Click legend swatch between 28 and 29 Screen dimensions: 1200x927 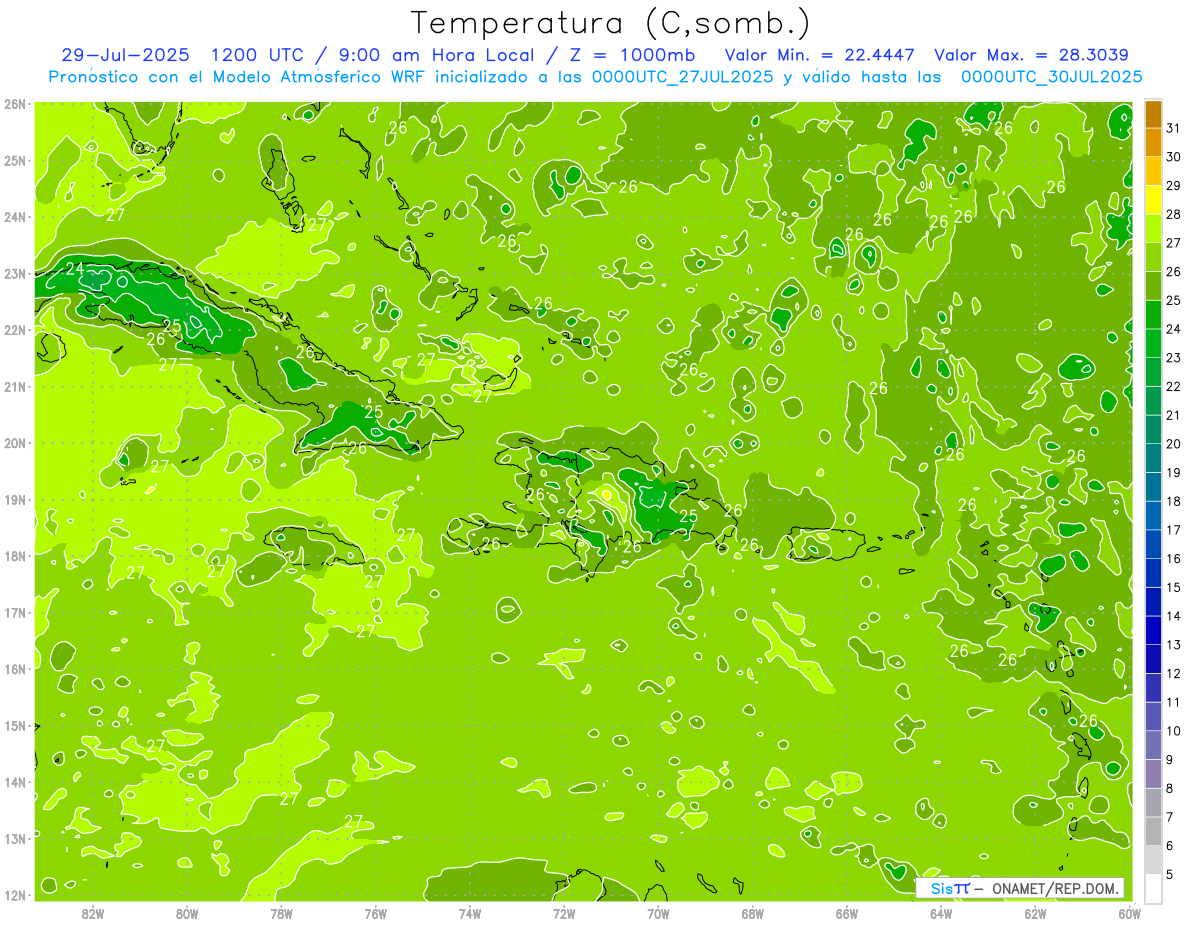[1153, 200]
